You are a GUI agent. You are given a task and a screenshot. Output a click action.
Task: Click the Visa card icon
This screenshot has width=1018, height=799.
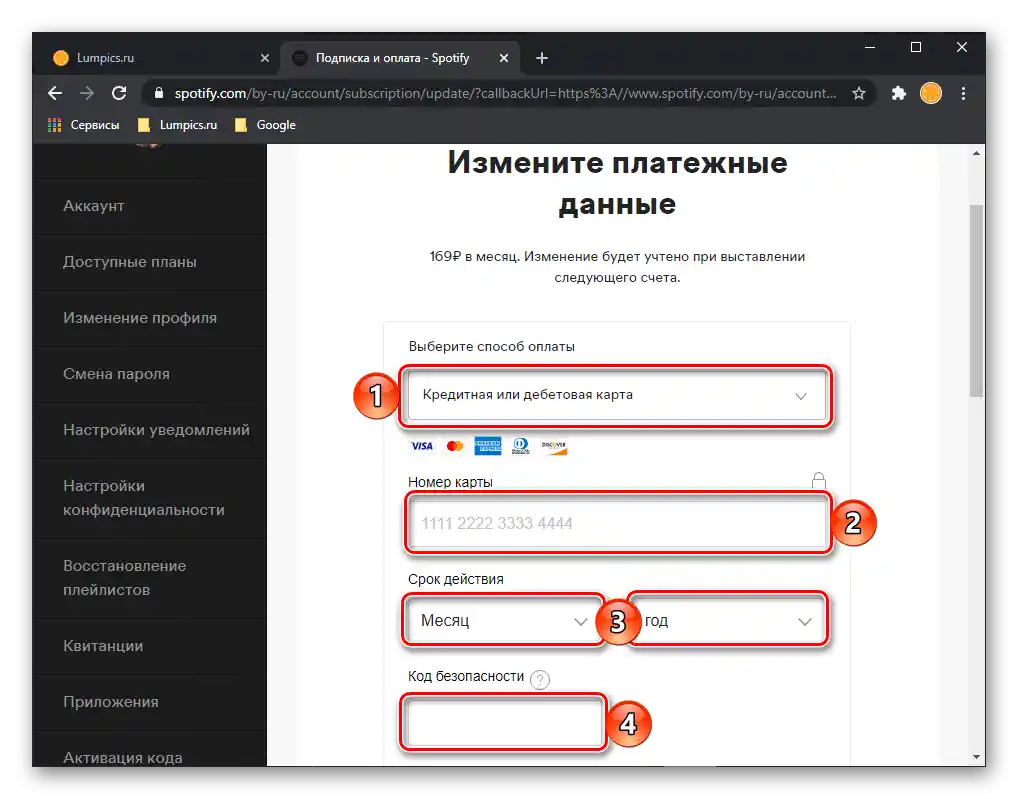[421, 445]
